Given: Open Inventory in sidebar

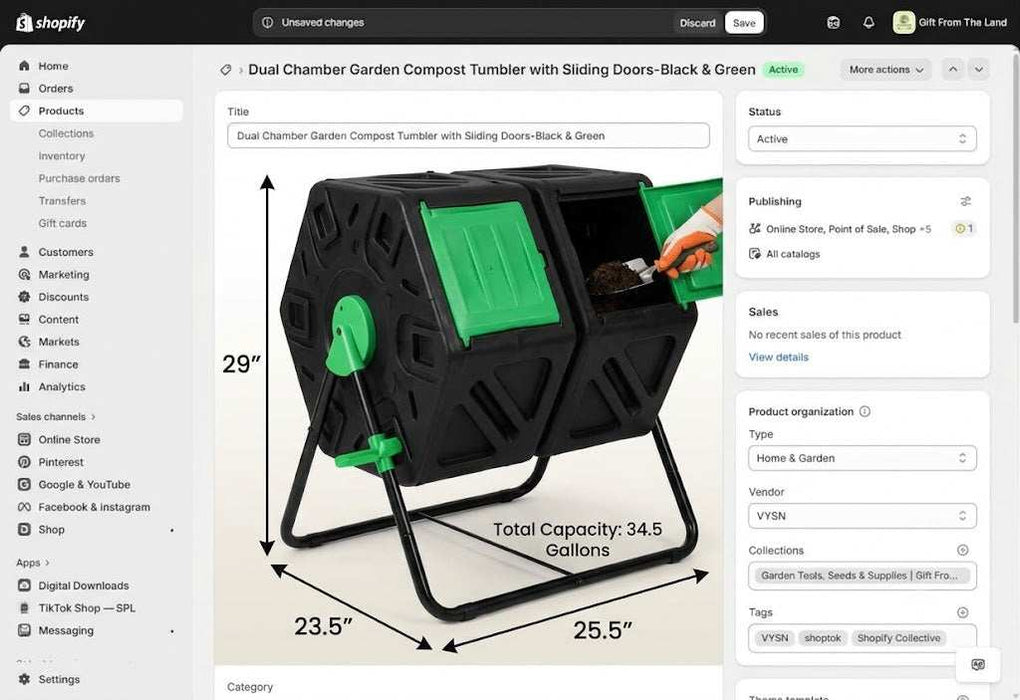Looking at the screenshot, I should coord(61,156).
